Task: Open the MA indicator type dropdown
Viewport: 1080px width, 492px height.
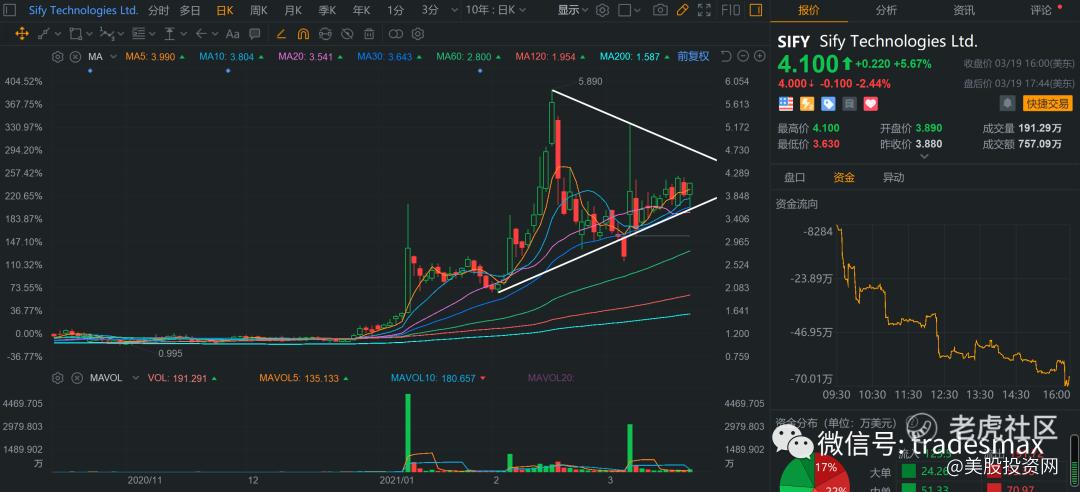Action: (x=112, y=57)
